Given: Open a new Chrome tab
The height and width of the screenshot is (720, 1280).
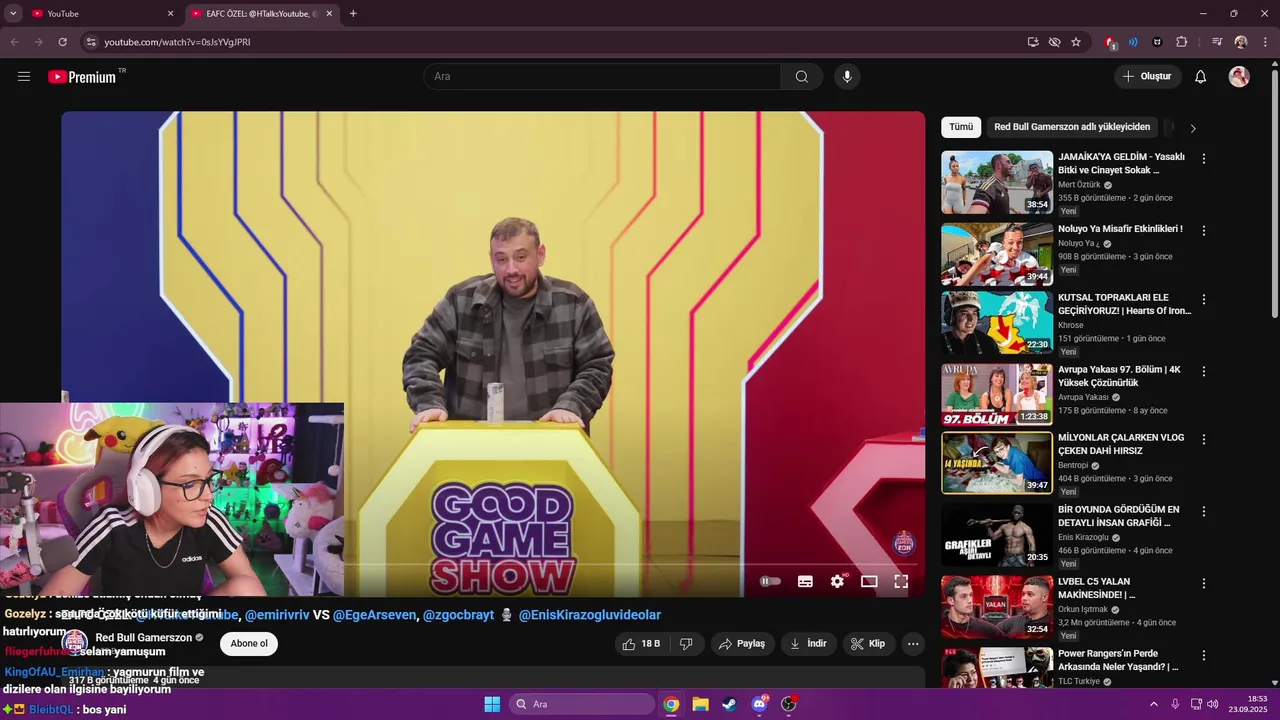Looking at the screenshot, I should click(x=353, y=13).
